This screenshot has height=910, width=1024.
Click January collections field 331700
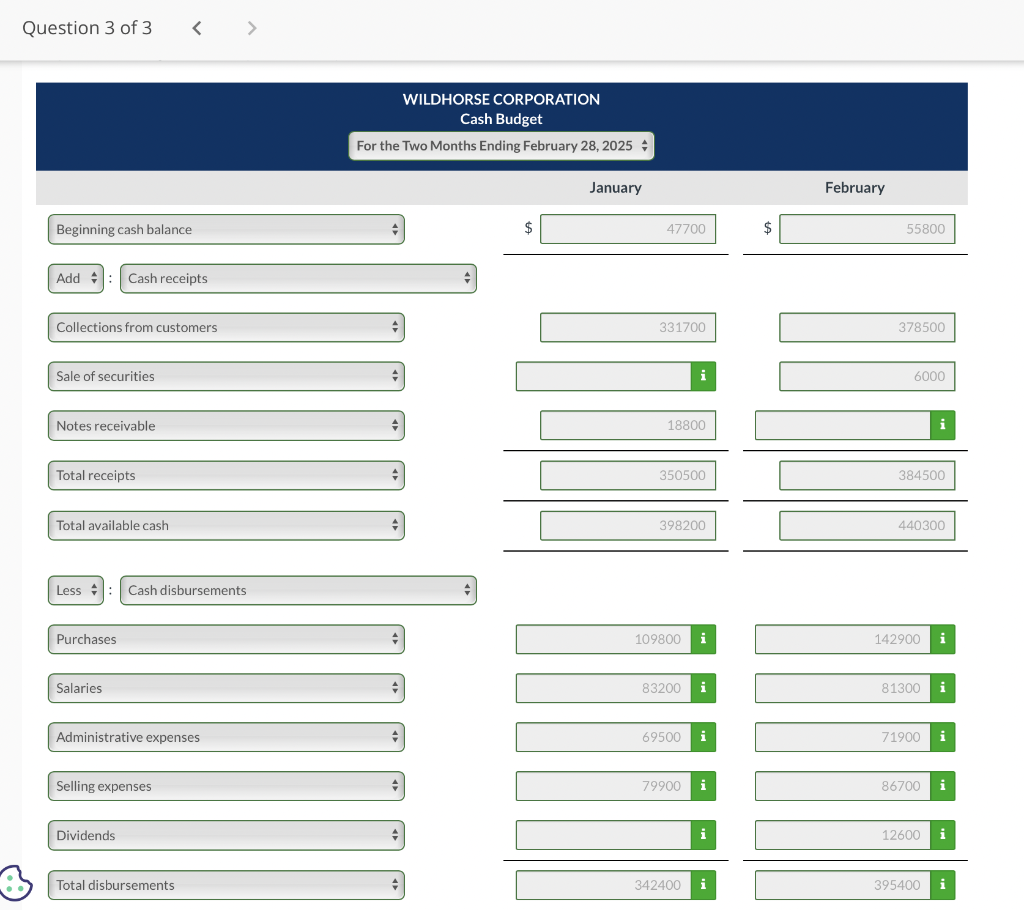point(628,327)
